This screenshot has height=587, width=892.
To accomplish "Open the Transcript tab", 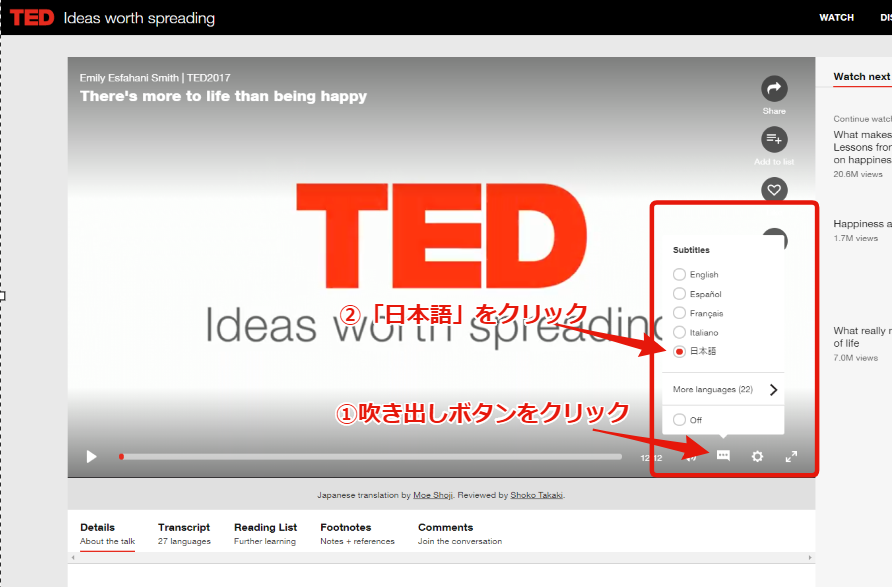I will [x=184, y=534].
